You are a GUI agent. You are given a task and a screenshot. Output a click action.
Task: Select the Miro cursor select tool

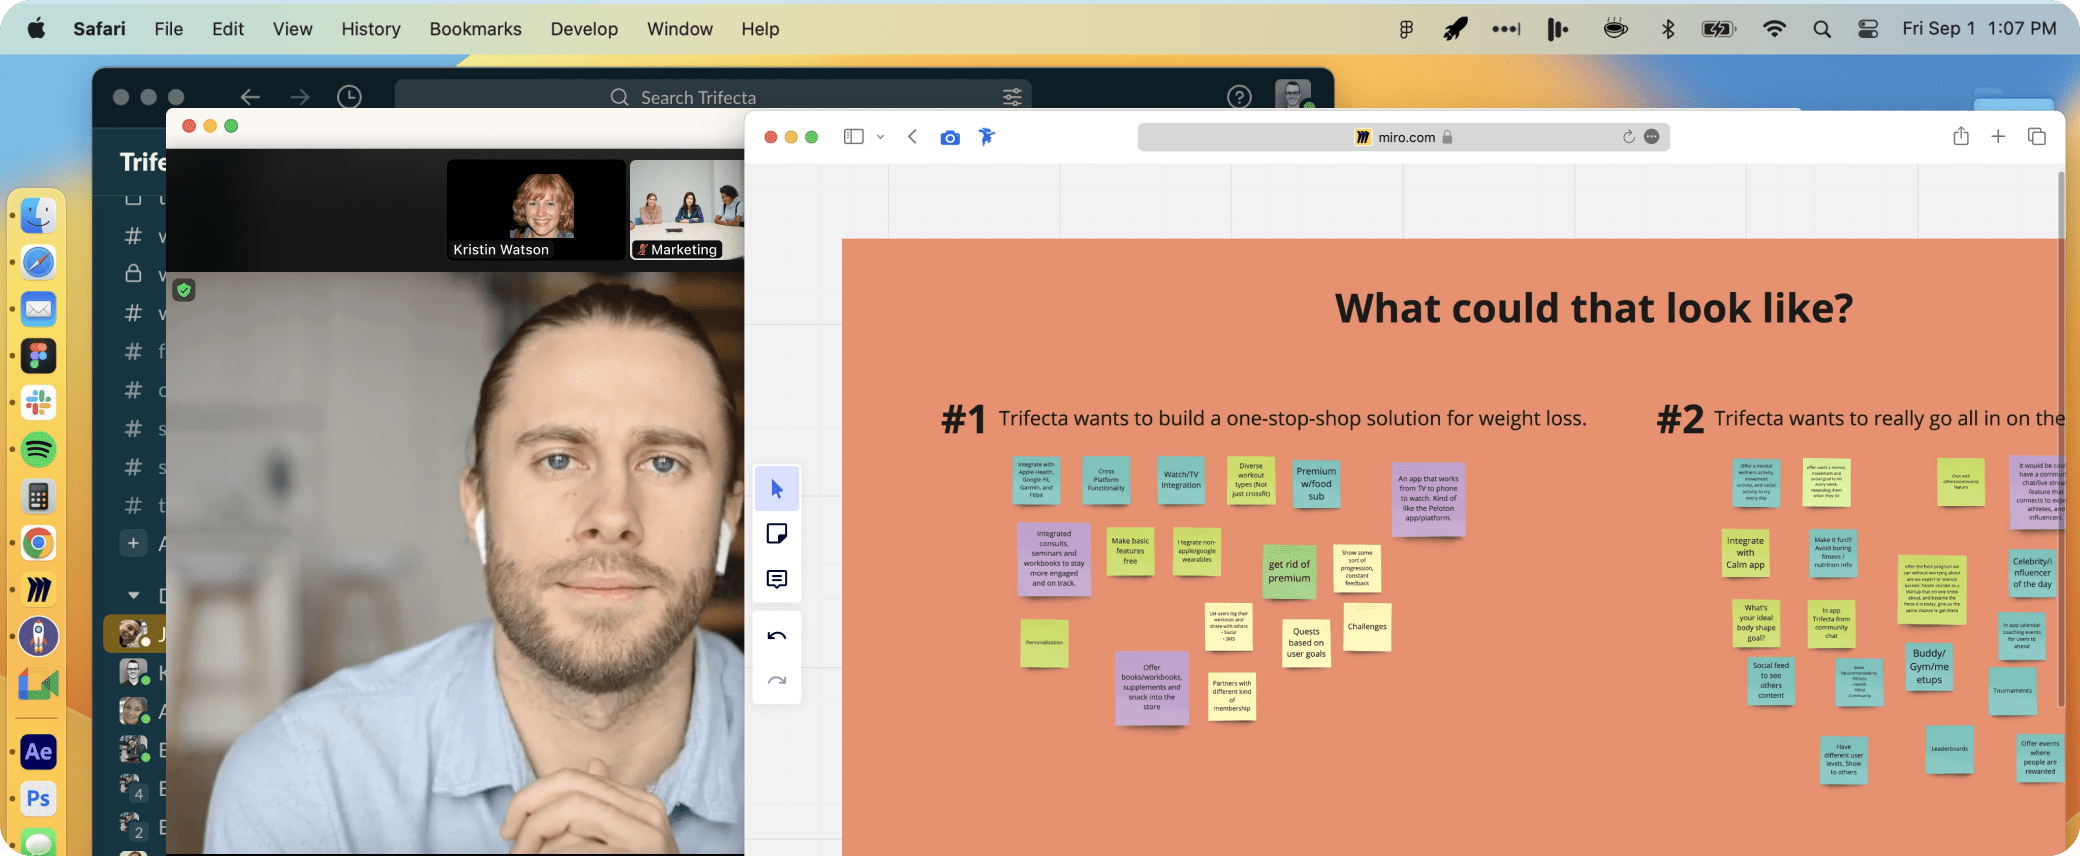(x=777, y=489)
